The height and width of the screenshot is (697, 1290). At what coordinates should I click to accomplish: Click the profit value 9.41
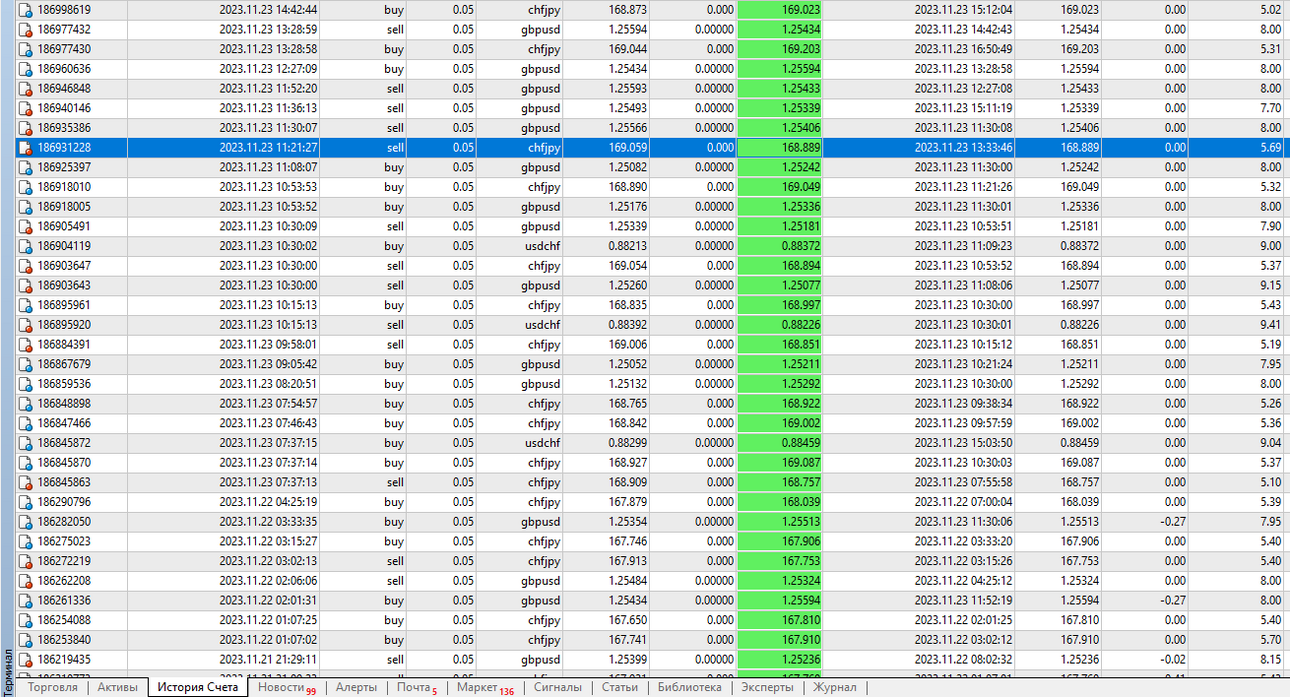pos(1270,324)
